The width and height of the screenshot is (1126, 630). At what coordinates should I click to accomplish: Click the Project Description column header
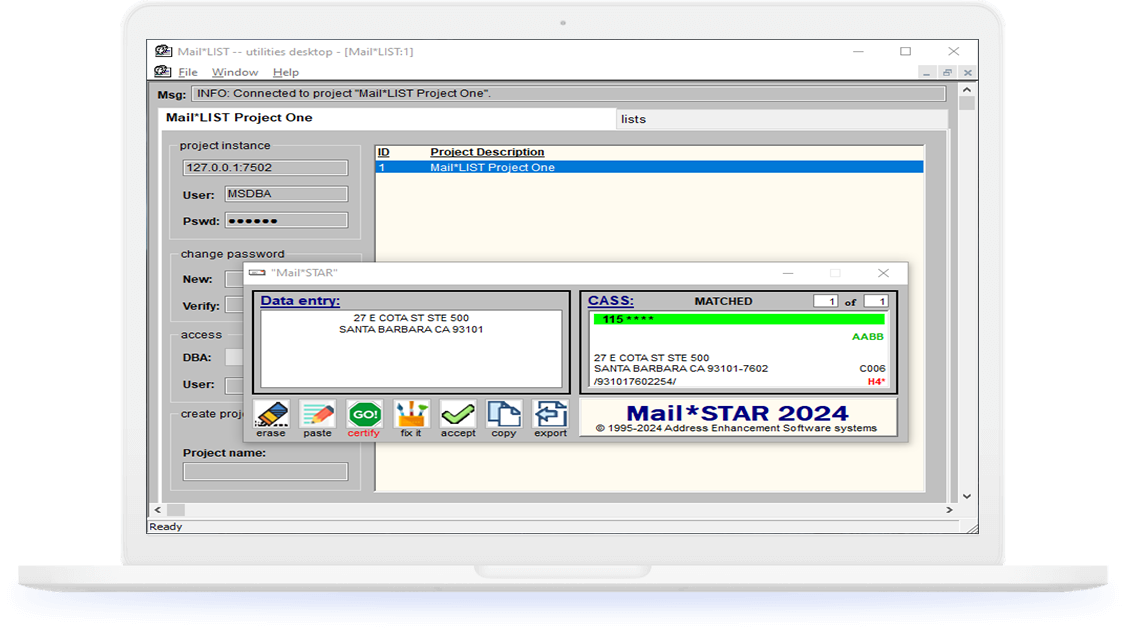click(x=487, y=152)
